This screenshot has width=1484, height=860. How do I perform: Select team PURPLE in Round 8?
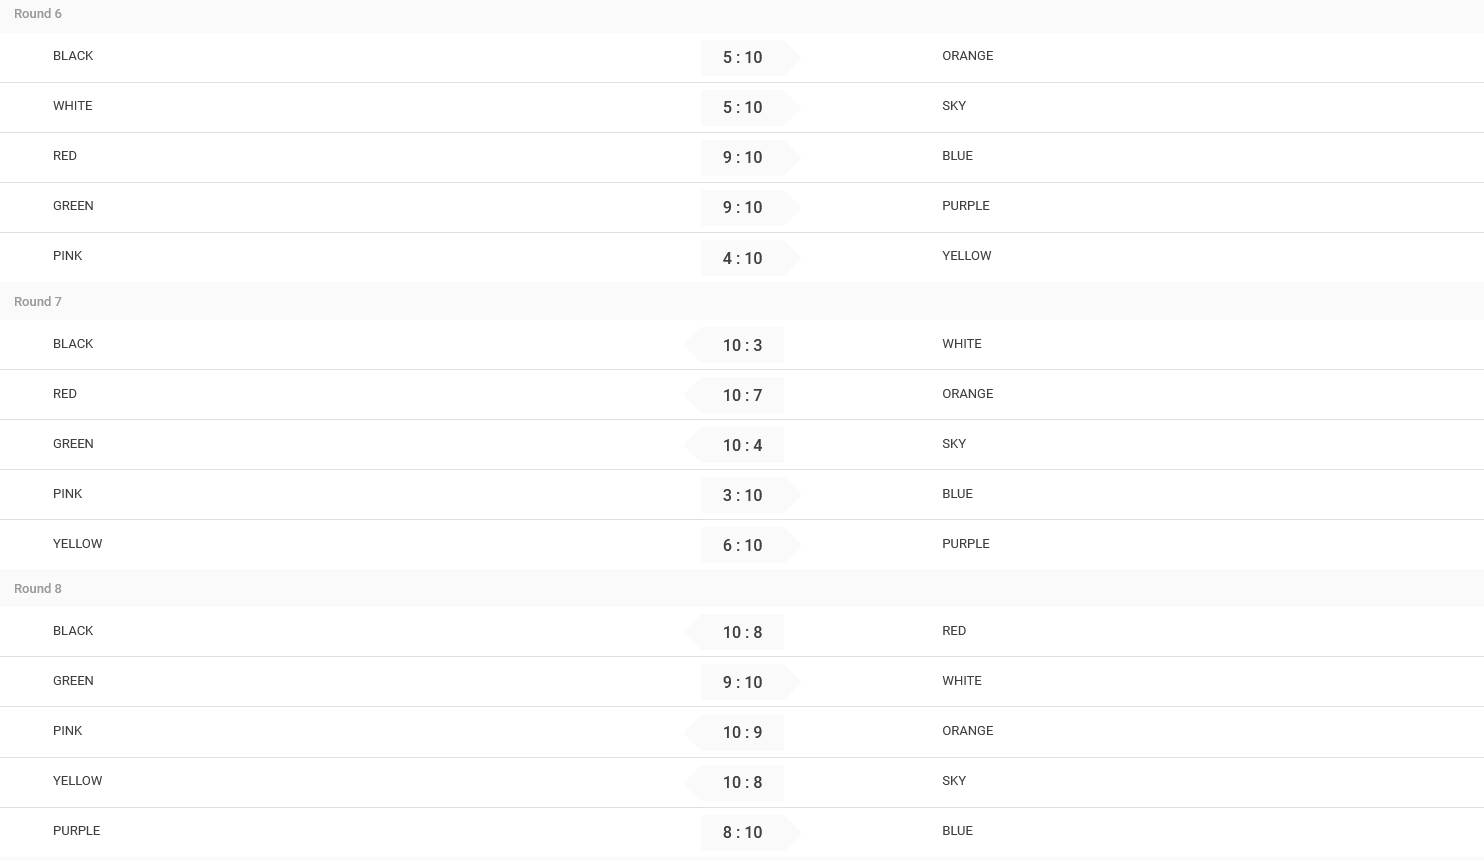76,831
